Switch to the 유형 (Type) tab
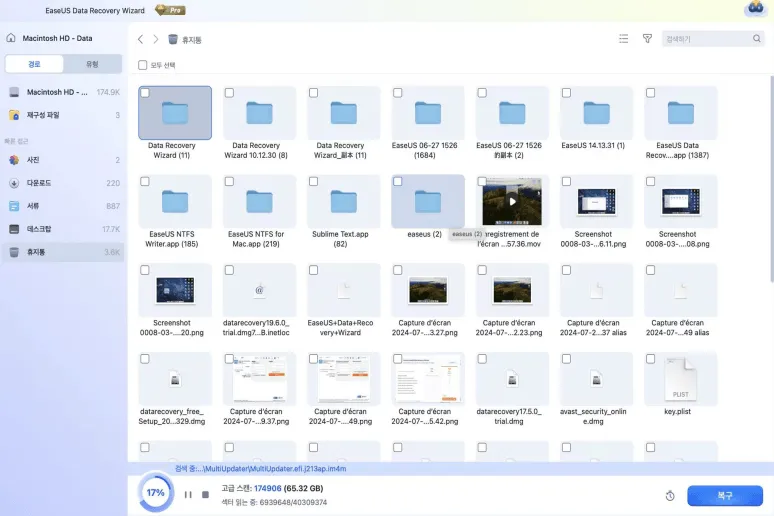This screenshot has width=774, height=516. (x=92, y=64)
